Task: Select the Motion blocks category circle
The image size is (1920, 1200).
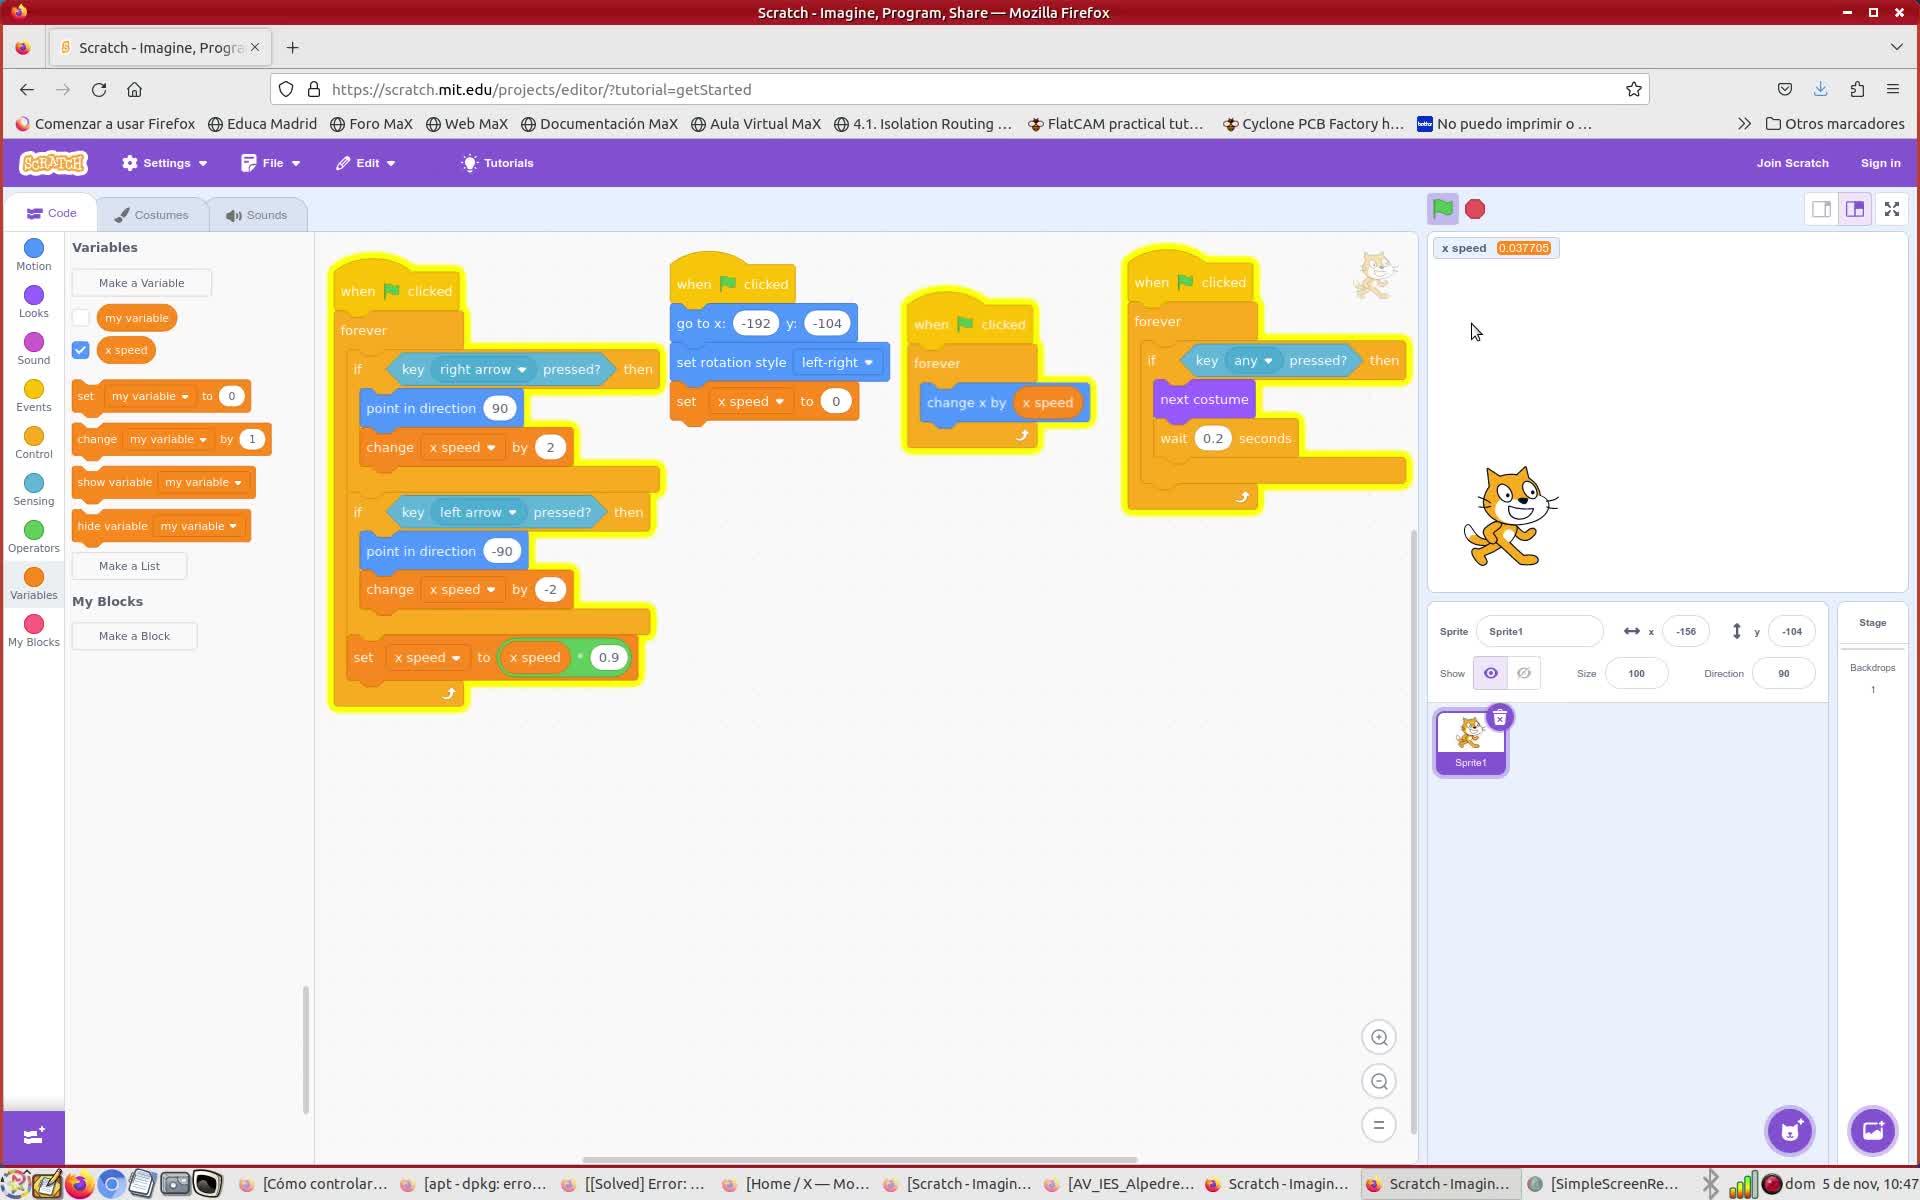Action: (x=33, y=248)
